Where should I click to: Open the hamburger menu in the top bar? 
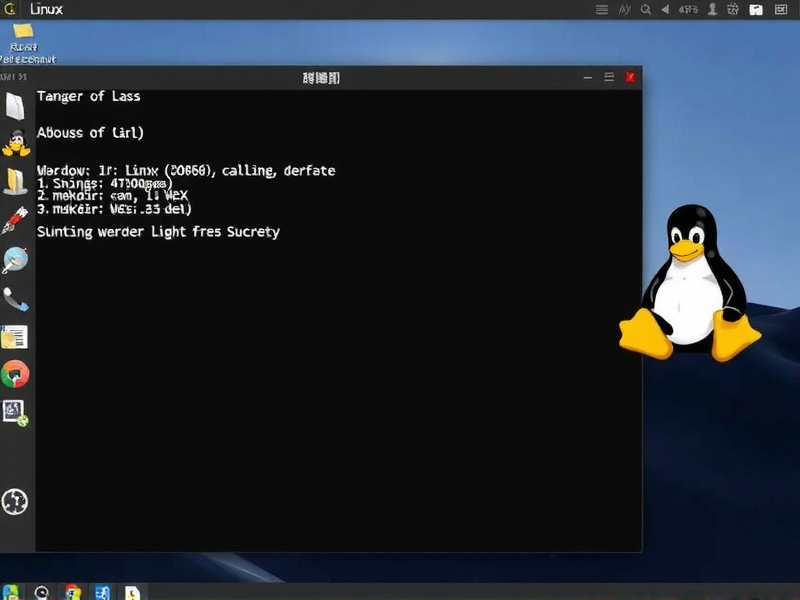click(602, 9)
